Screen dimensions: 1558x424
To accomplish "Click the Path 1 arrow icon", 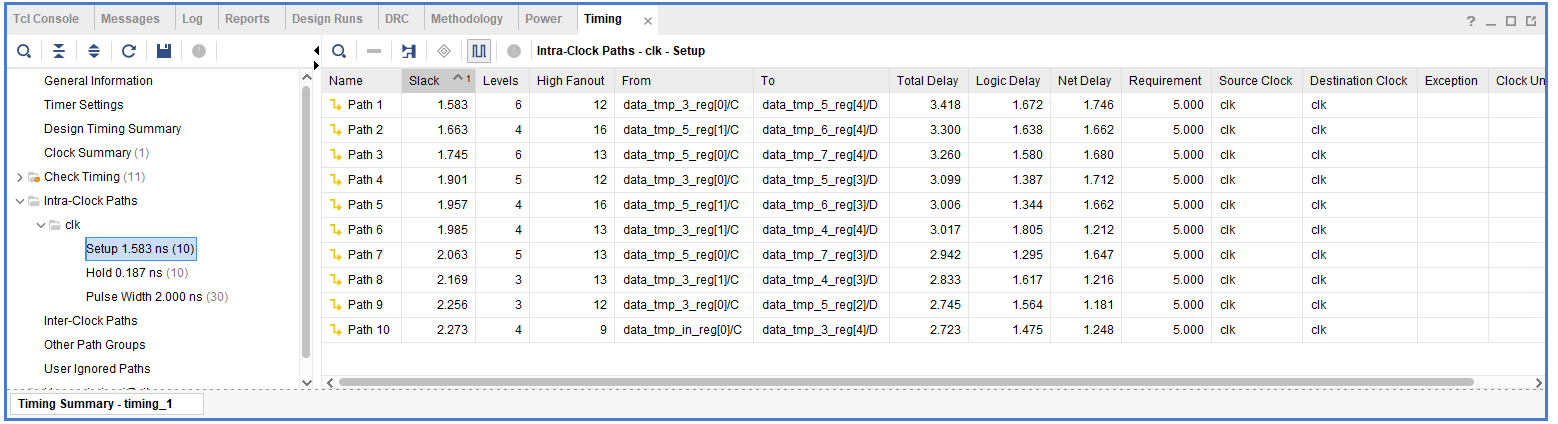I will [x=336, y=105].
